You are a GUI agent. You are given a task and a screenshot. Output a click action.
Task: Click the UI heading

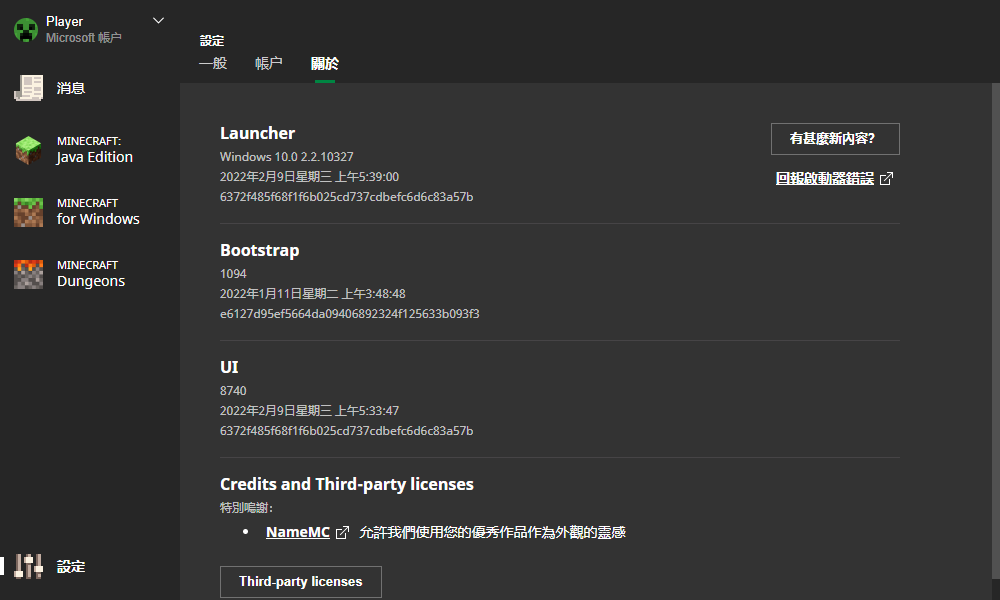(229, 367)
